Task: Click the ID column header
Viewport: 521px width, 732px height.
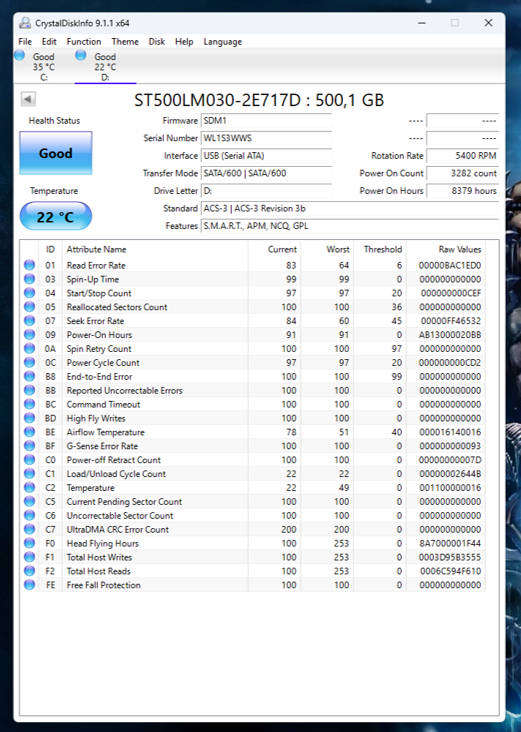Action: (50, 249)
